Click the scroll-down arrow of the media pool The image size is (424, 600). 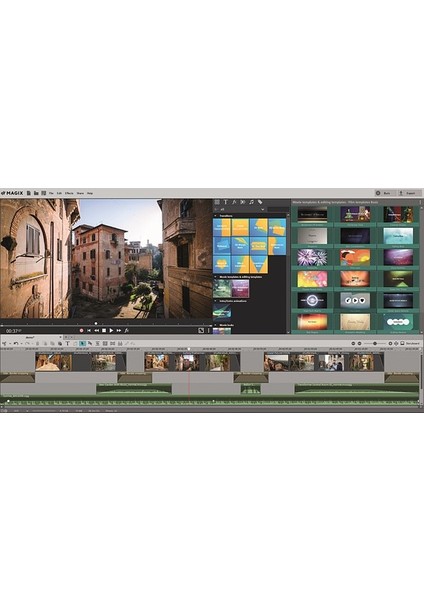click(289, 332)
